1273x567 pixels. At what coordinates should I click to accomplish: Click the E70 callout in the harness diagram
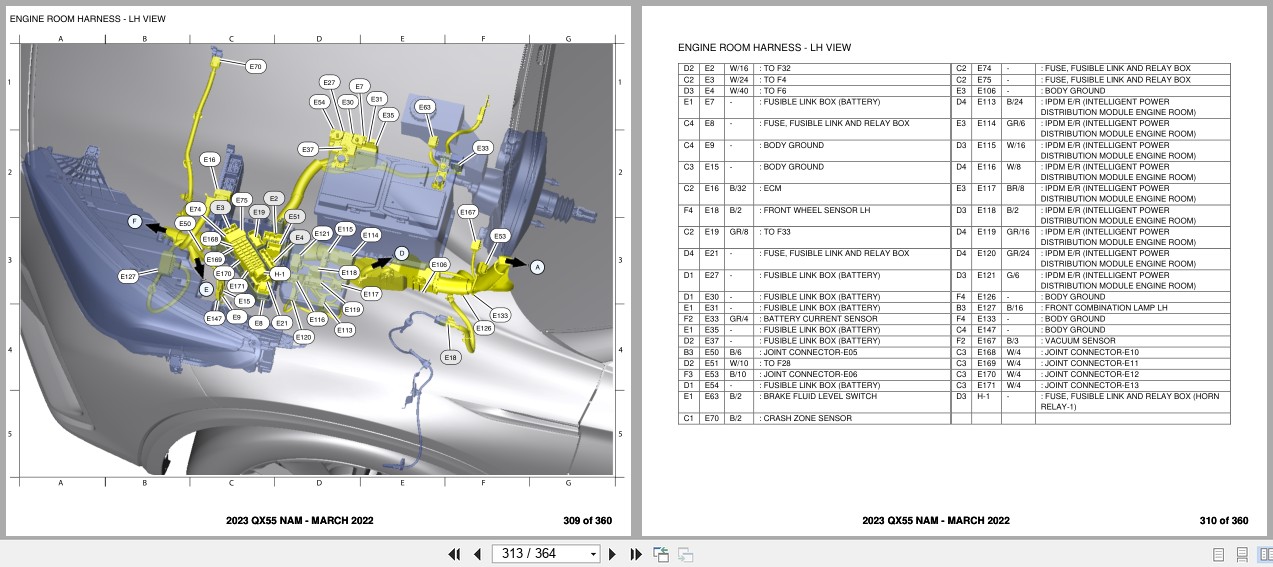(x=256, y=67)
